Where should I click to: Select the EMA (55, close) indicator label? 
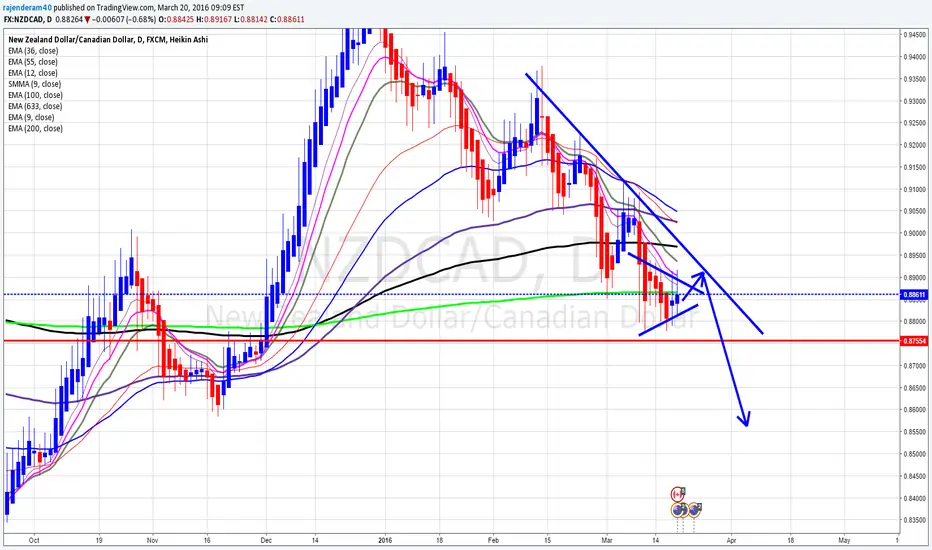click(33, 62)
